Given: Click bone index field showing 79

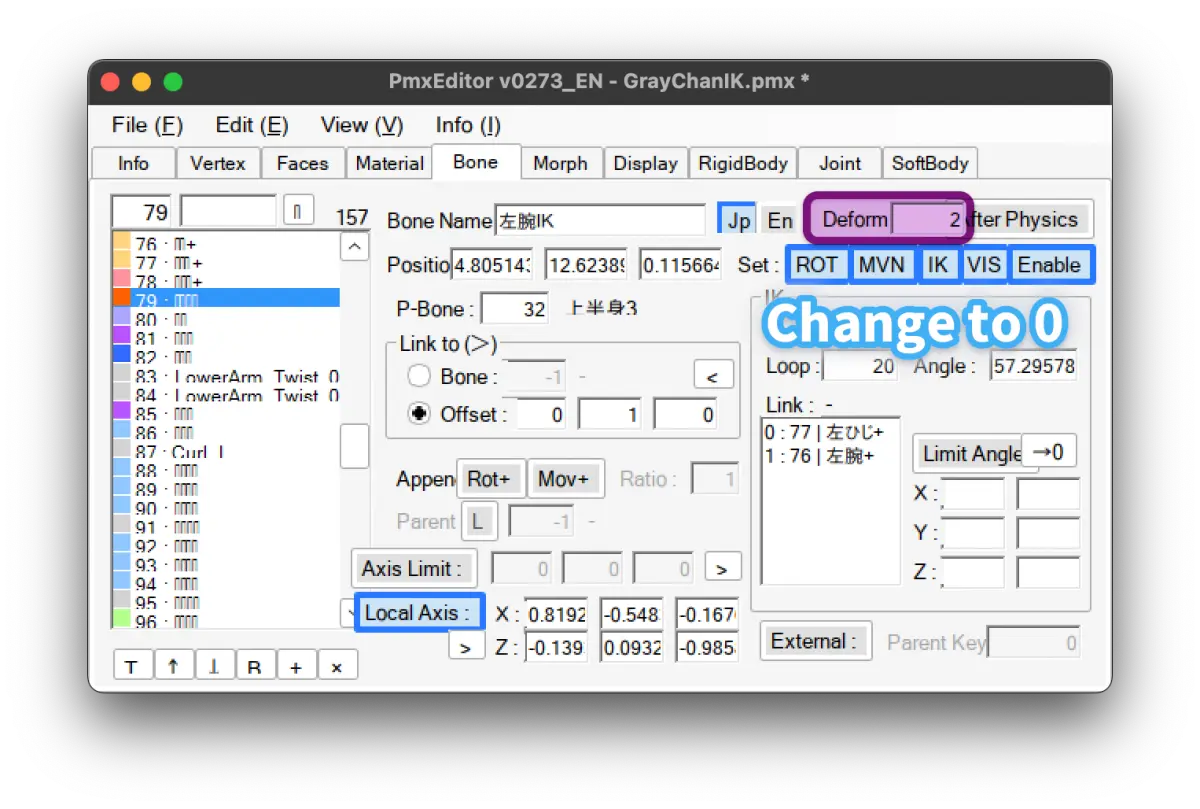Looking at the screenshot, I should pos(142,212).
